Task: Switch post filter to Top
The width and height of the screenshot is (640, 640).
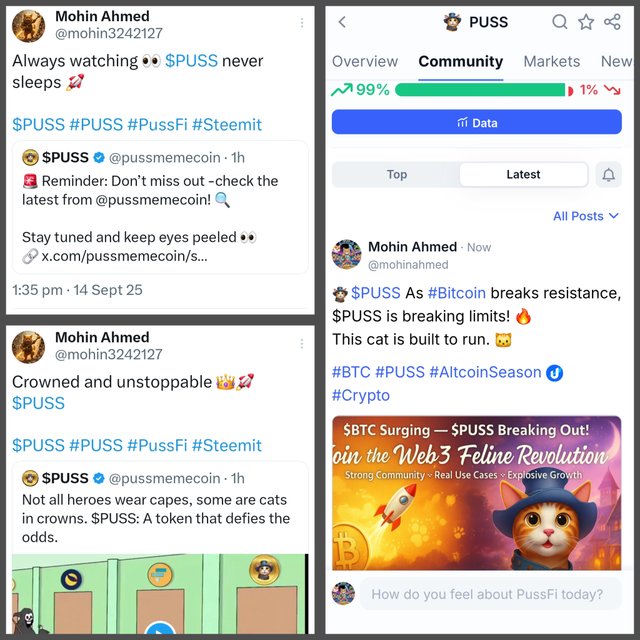Action: click(x=397, y=175)
